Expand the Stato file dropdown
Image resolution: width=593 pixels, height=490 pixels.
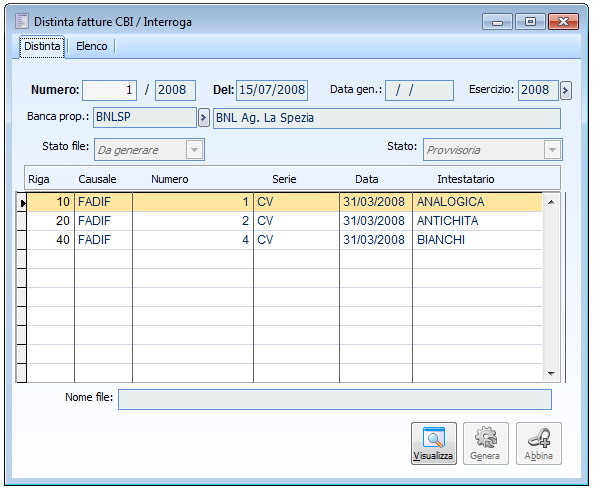(194, 150)
